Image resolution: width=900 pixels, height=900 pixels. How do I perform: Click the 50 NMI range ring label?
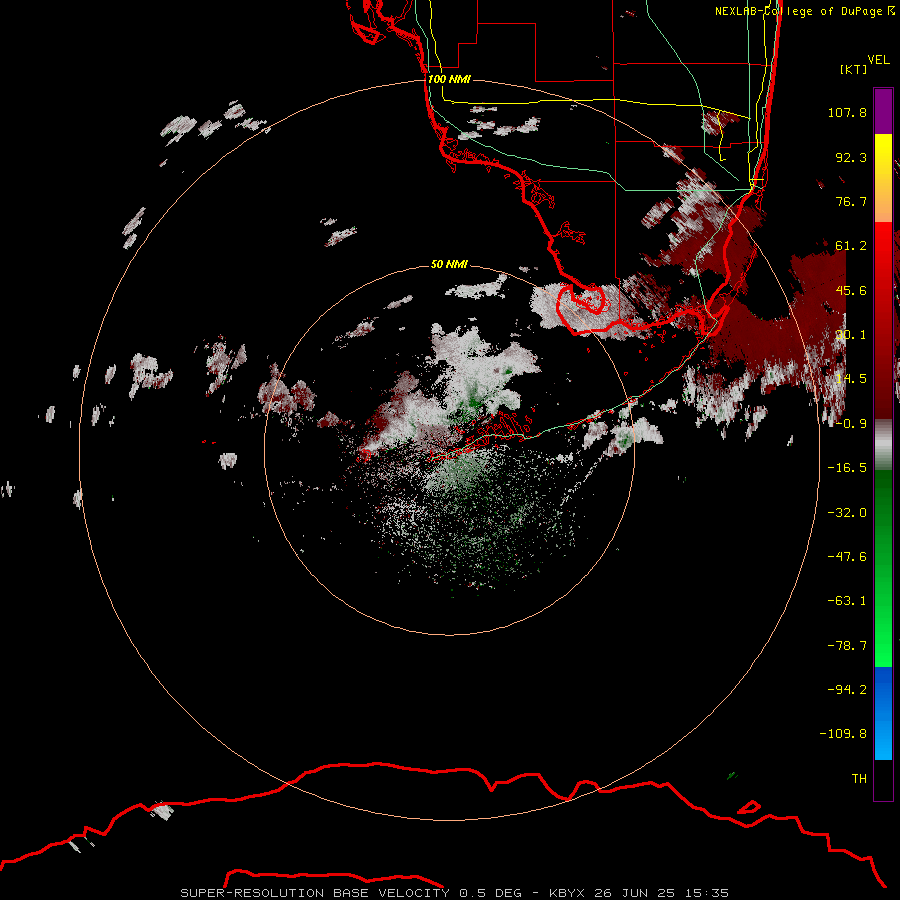pos(449,264)
